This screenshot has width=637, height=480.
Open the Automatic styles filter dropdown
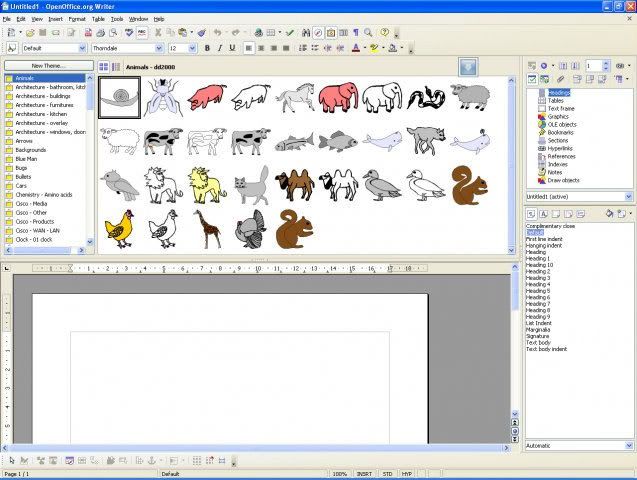pos(628,445)
